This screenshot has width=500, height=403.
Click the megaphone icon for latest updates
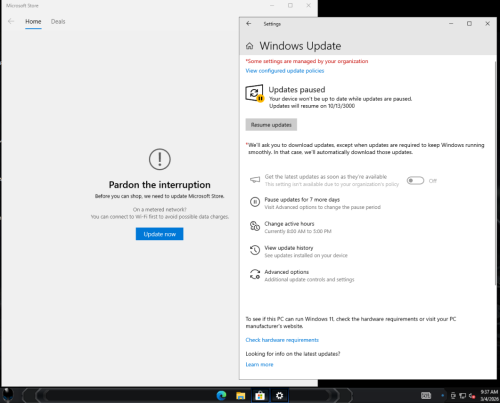pyautogui.click(x=255, y=180)
